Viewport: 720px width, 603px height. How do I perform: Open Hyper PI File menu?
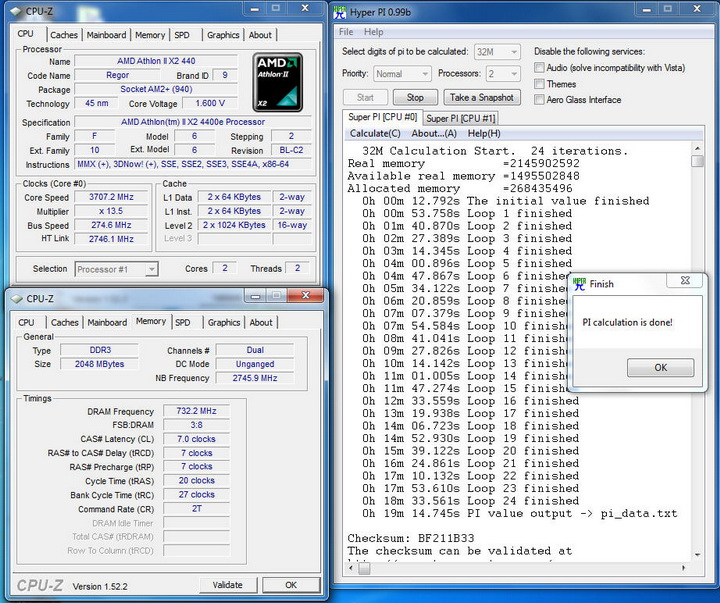[346, 32]
